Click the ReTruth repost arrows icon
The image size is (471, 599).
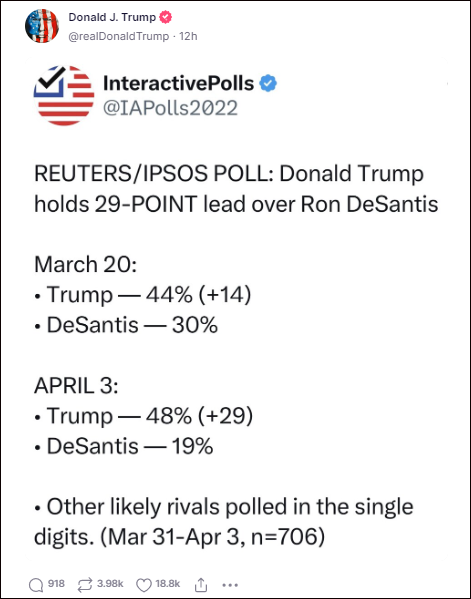tap(85, 585)
